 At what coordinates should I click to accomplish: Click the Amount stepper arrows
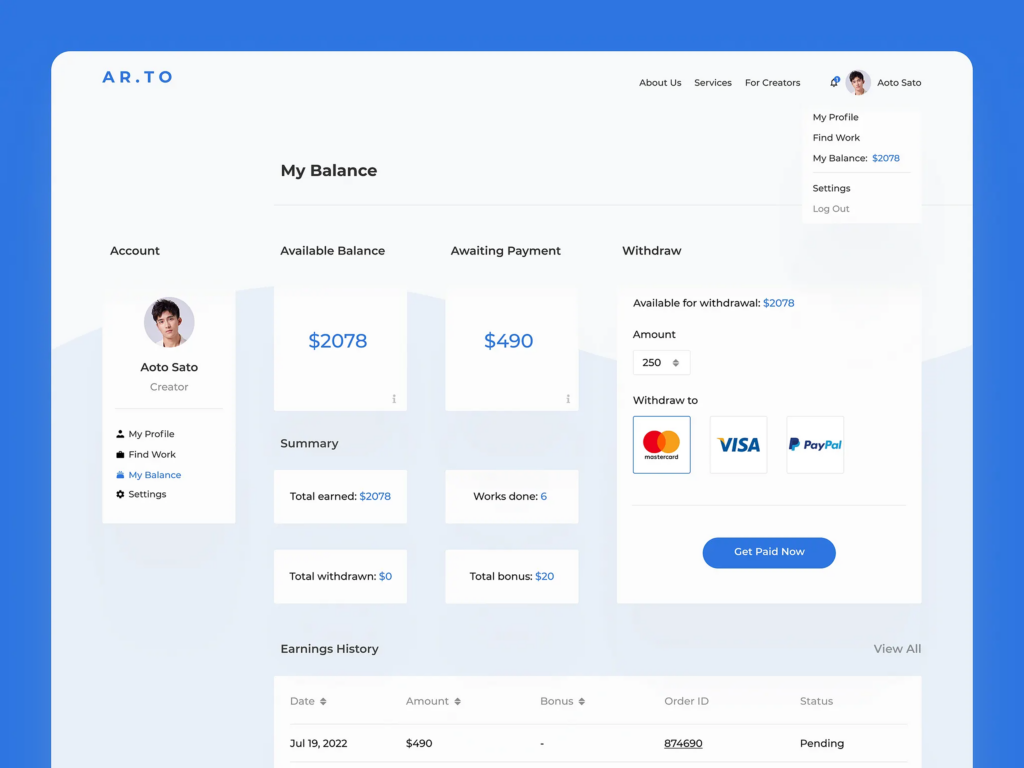coord(676,362)
